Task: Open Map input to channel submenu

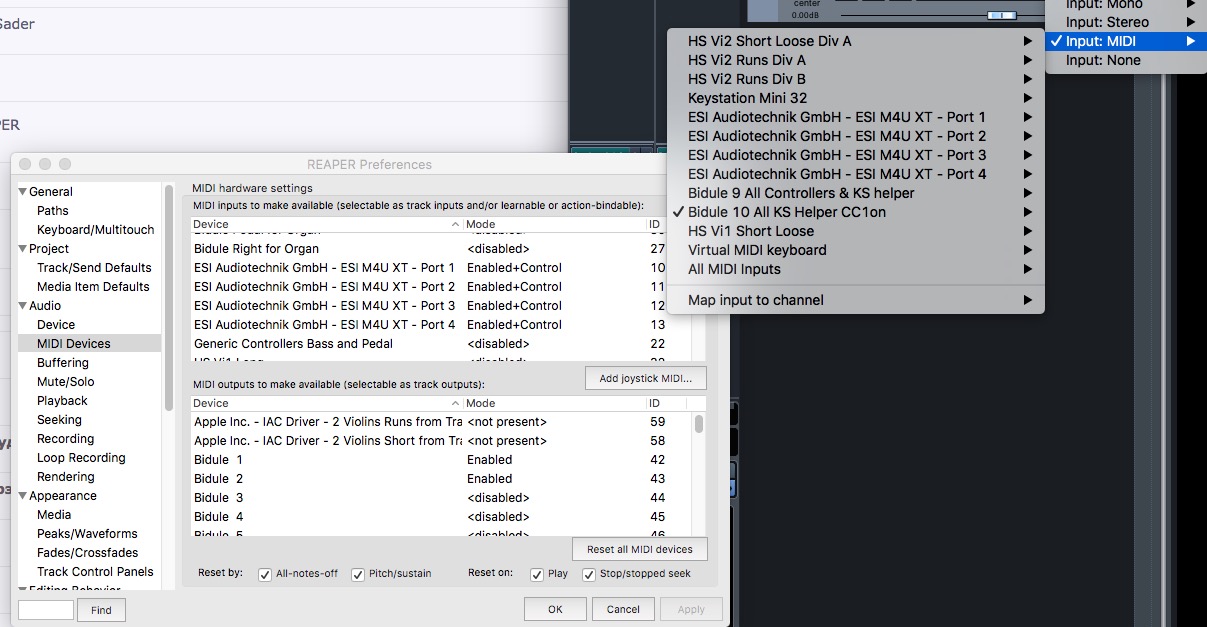Action: (x=856, y=300)
